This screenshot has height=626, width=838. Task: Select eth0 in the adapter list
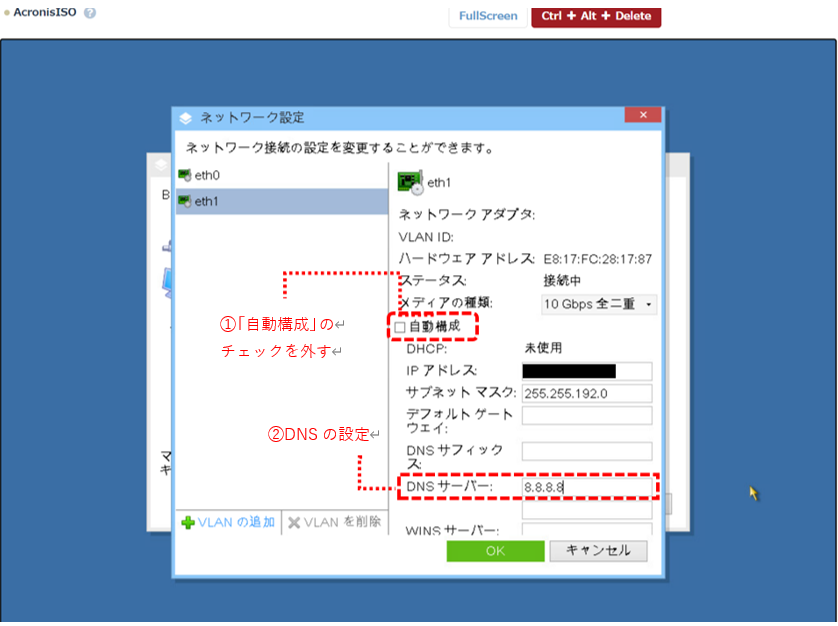[207, 175]
